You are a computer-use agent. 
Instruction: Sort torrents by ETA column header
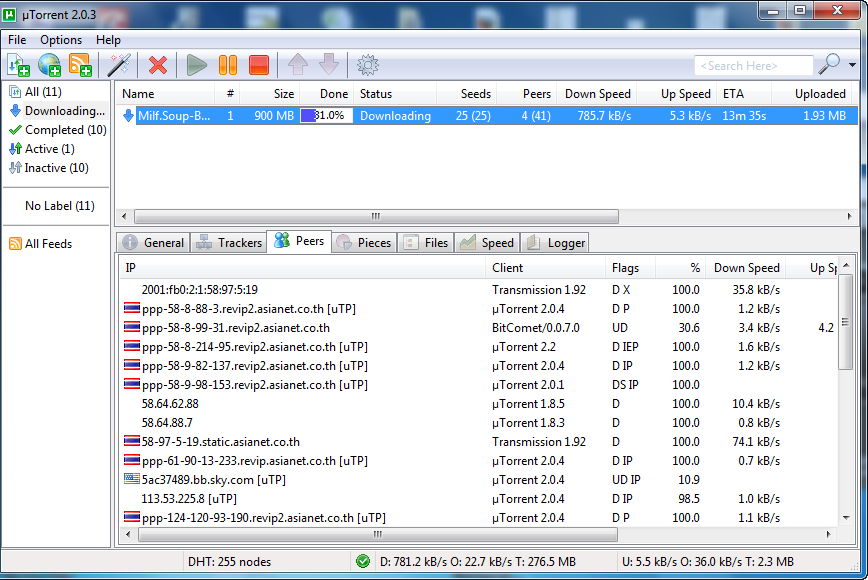click(x=744, y=94)
